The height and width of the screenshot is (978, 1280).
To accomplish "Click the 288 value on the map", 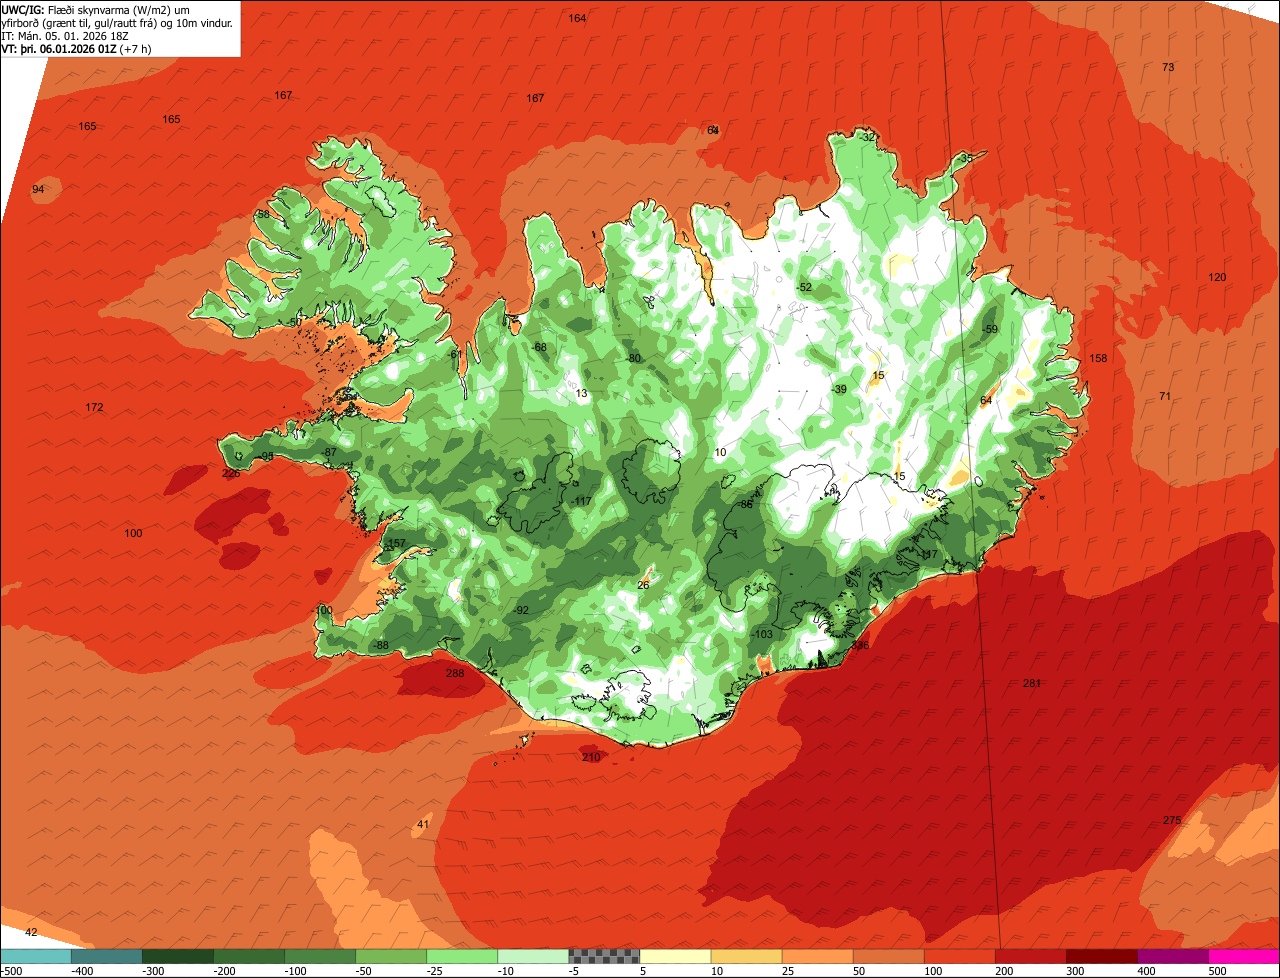I will click(x=455, y=673).
